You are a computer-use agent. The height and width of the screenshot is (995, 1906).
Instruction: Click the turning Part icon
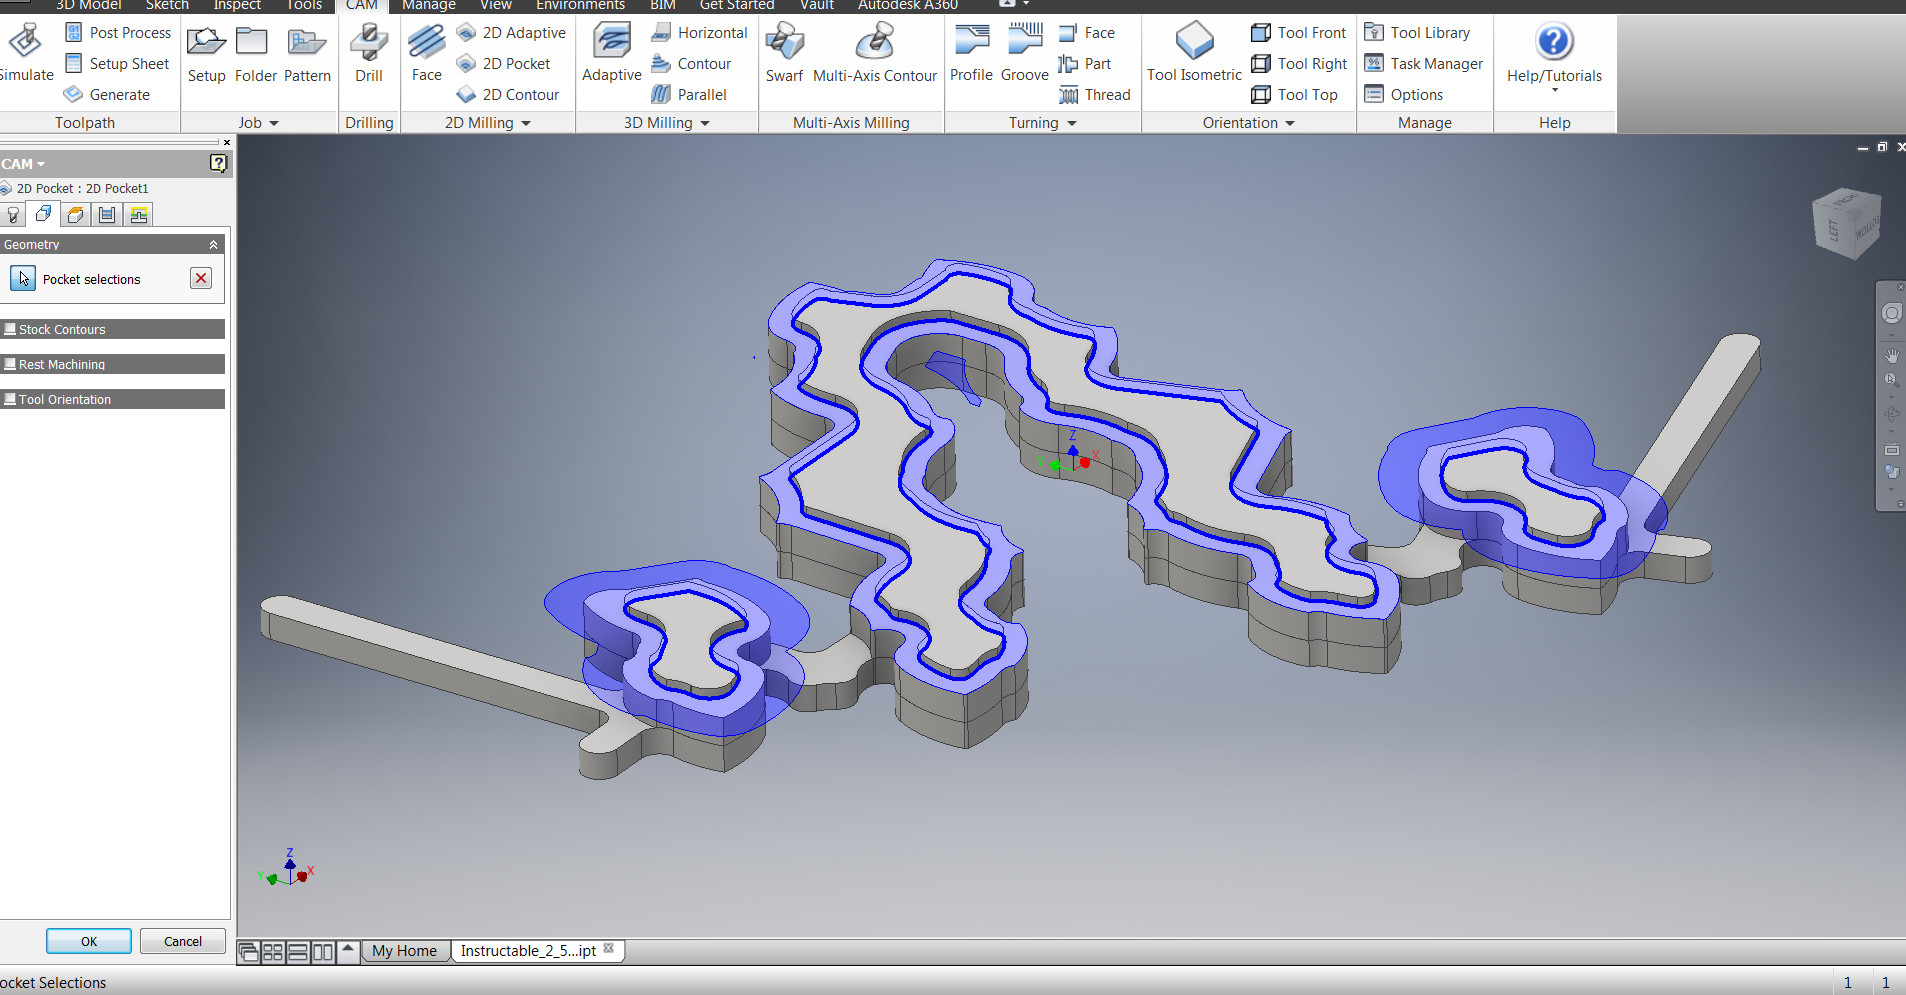click(1068, 63)
